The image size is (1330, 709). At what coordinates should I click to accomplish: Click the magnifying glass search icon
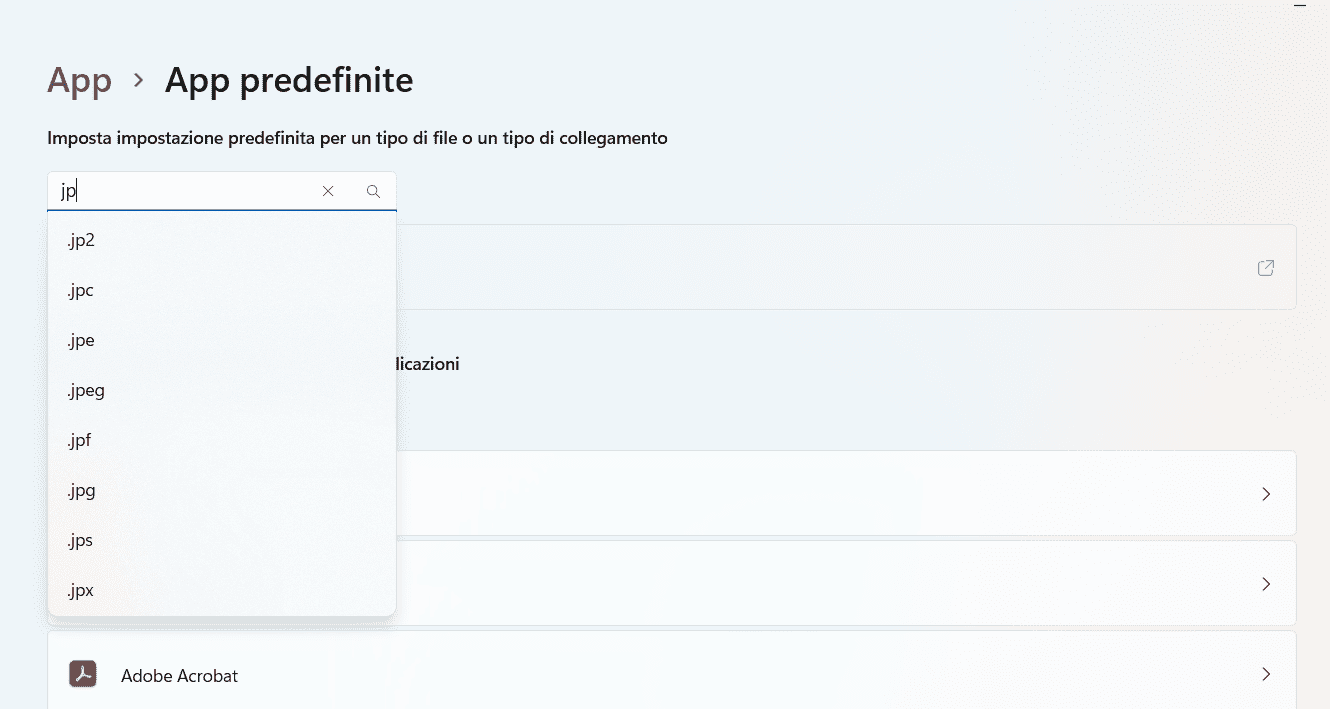[x=374, y=191]
